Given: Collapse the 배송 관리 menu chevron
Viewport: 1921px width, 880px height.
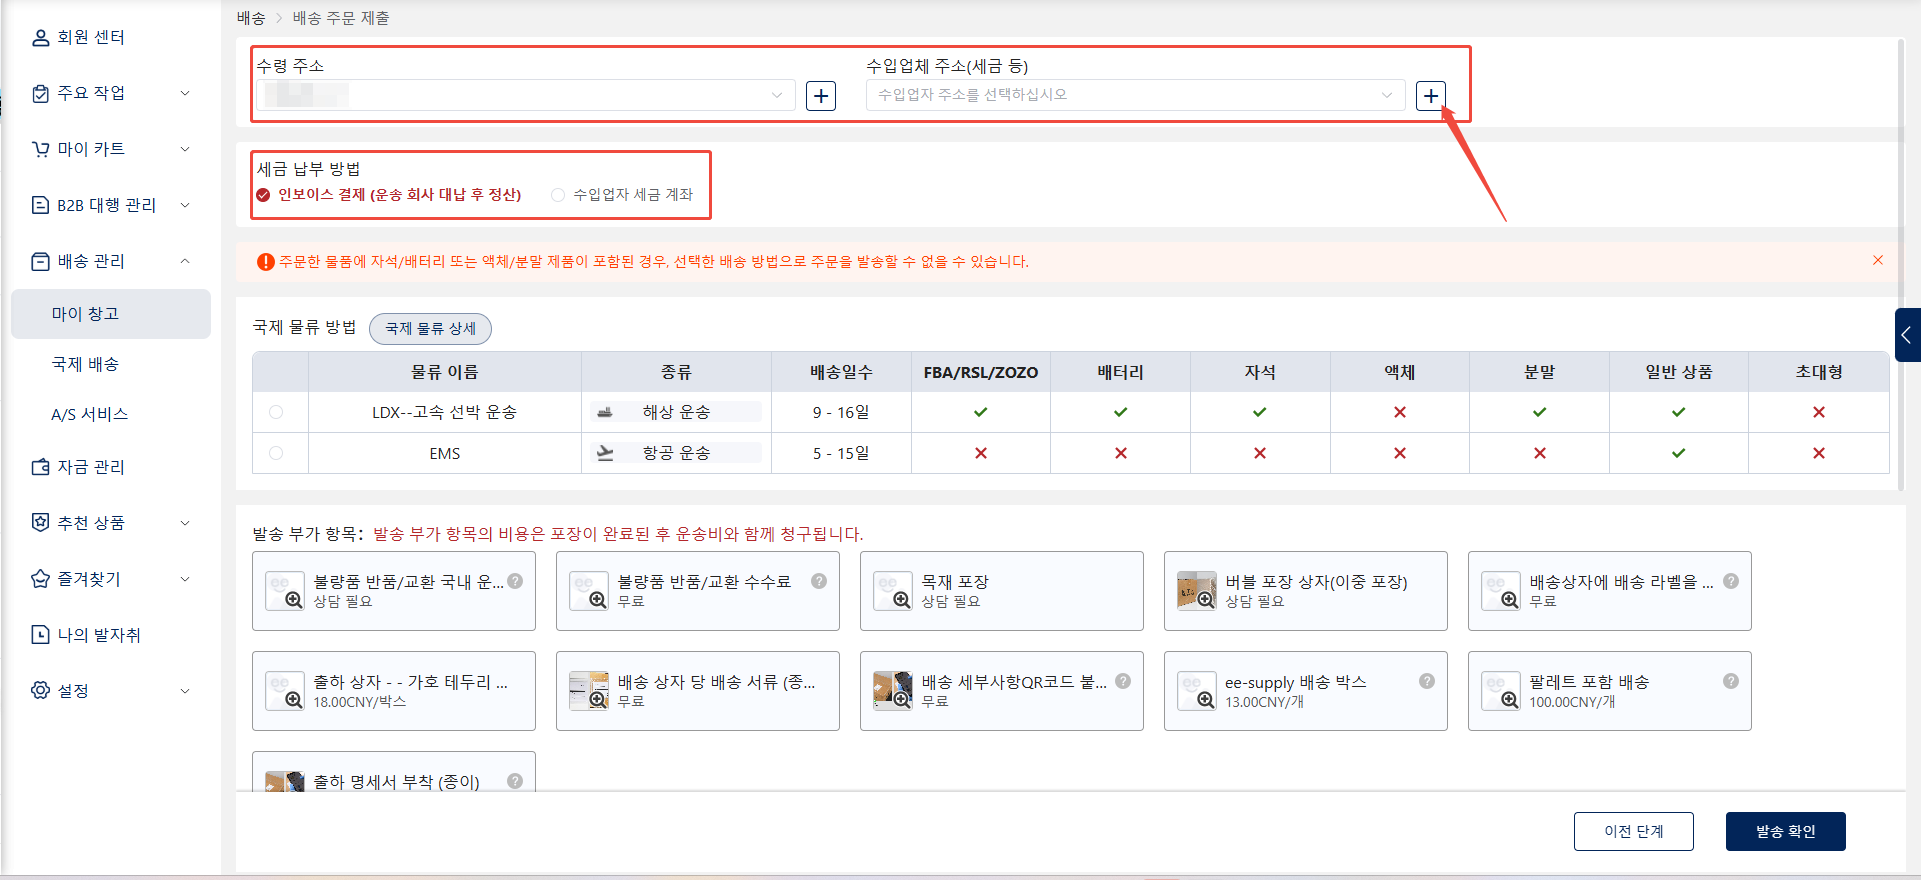Looking at the screenshot, I should 185,261.
